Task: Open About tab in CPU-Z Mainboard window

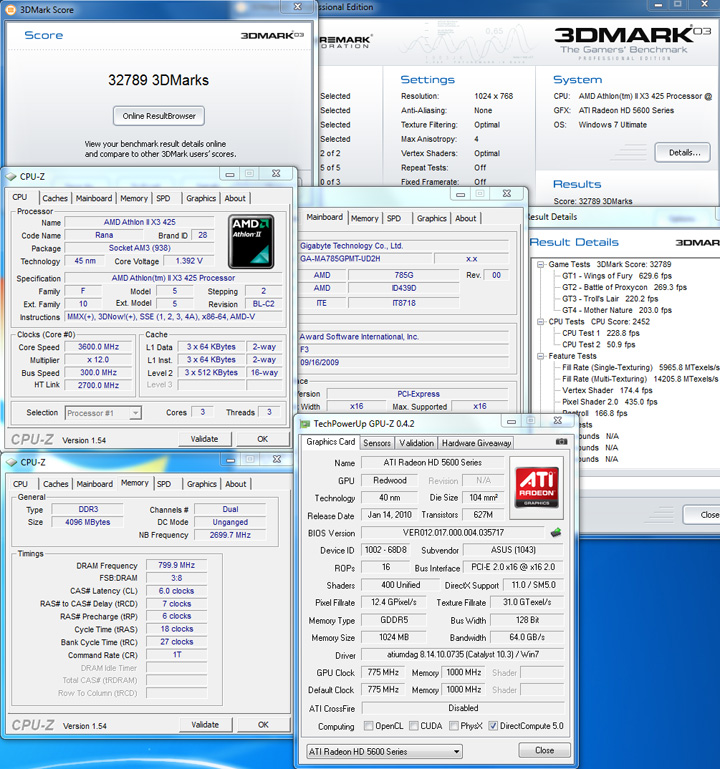Action: [x=465, y=218]
